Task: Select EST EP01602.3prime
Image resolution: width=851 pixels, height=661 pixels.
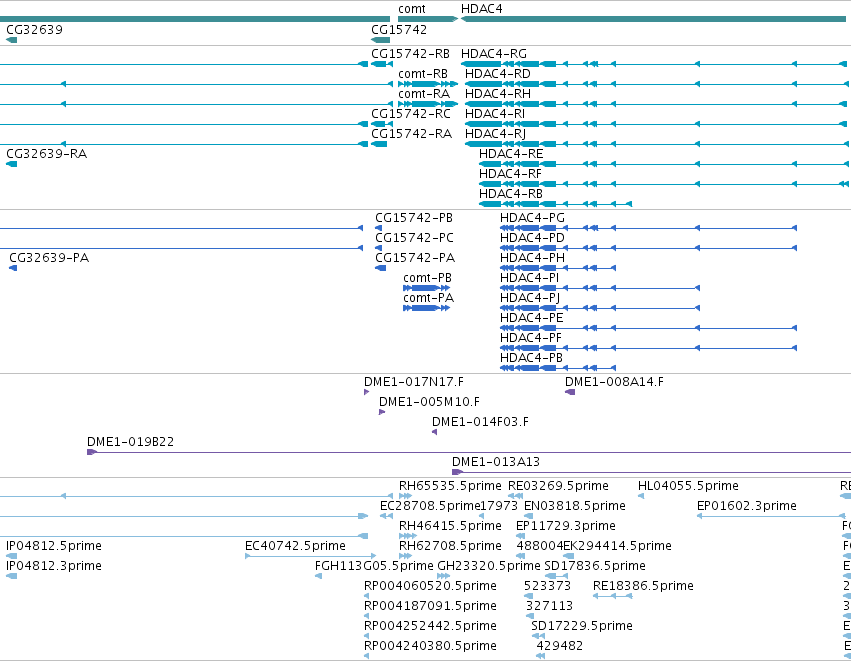Action: 747,507
